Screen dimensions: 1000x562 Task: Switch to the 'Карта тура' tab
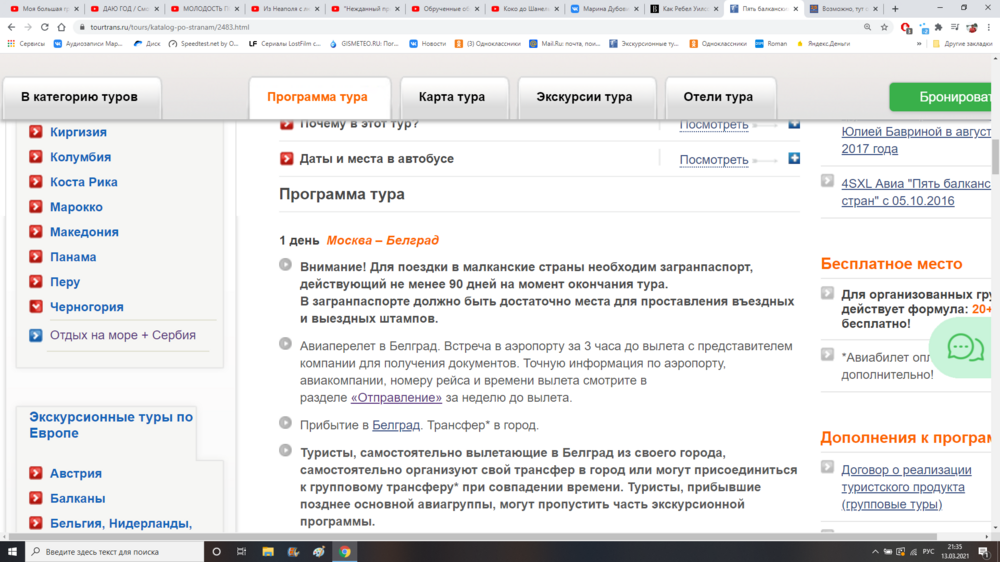point(450,97)
